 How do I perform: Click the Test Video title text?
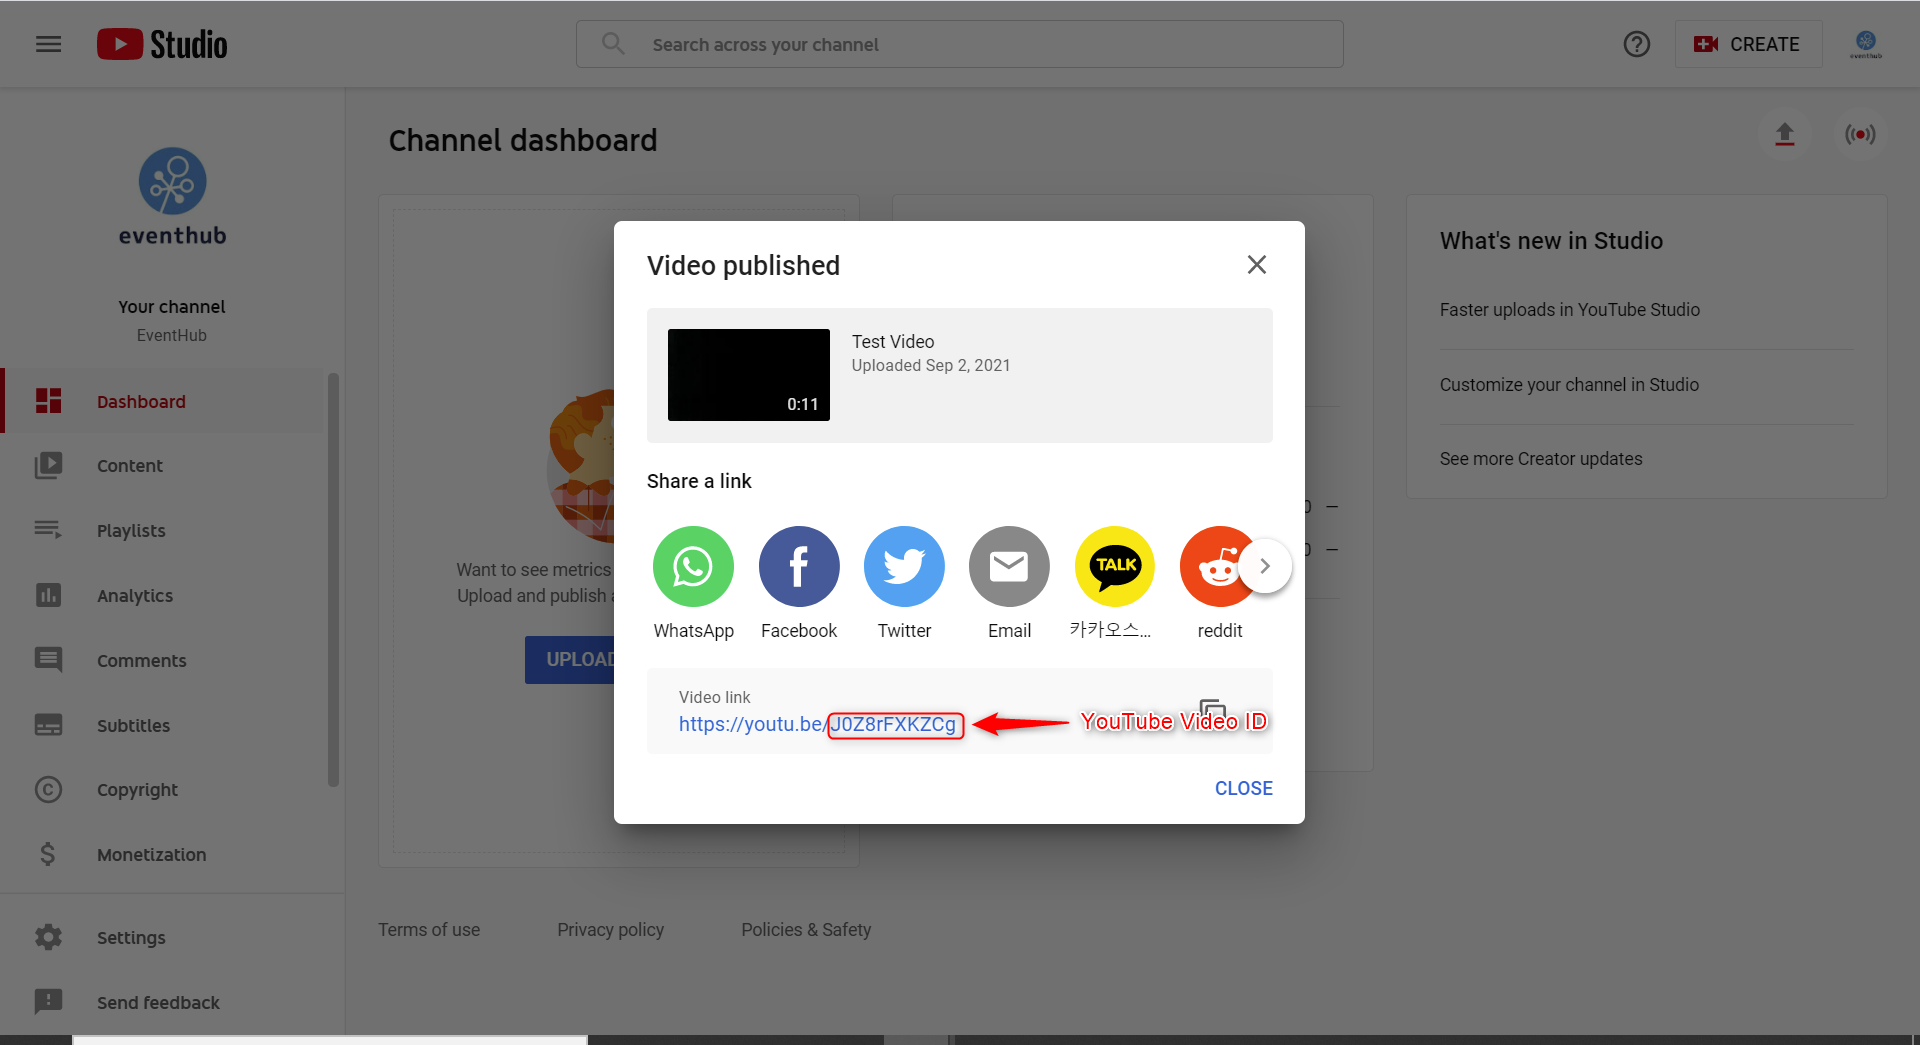893,342
